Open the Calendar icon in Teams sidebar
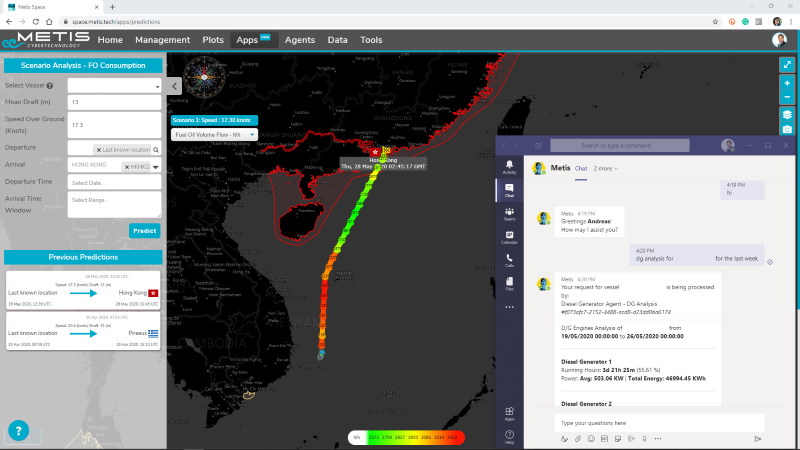 tap(509, 237)
